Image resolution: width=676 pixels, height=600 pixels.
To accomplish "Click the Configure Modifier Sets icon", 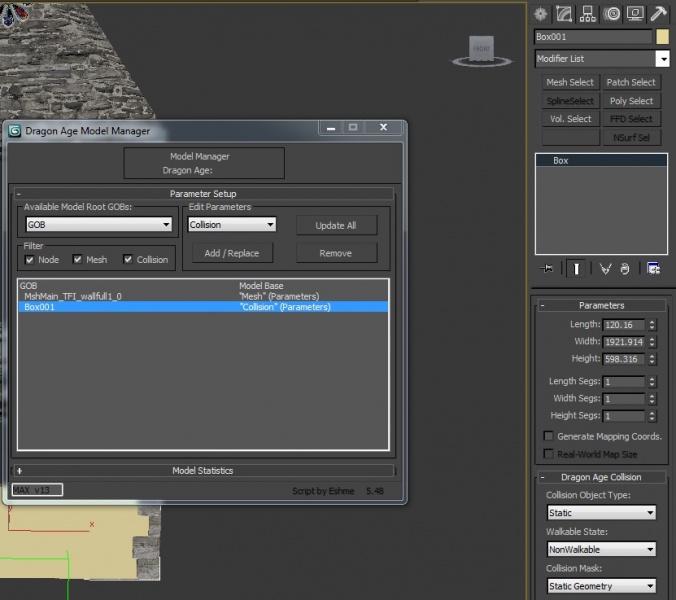I will tap(653, 268).
